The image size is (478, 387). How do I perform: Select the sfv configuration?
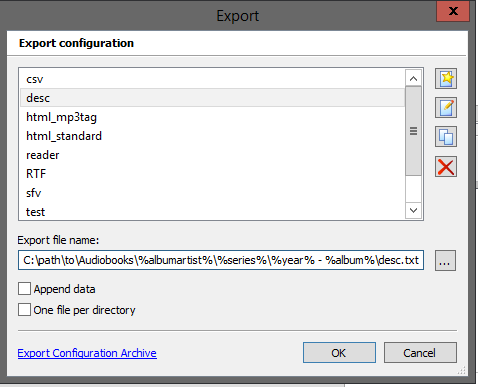[212, 193]
